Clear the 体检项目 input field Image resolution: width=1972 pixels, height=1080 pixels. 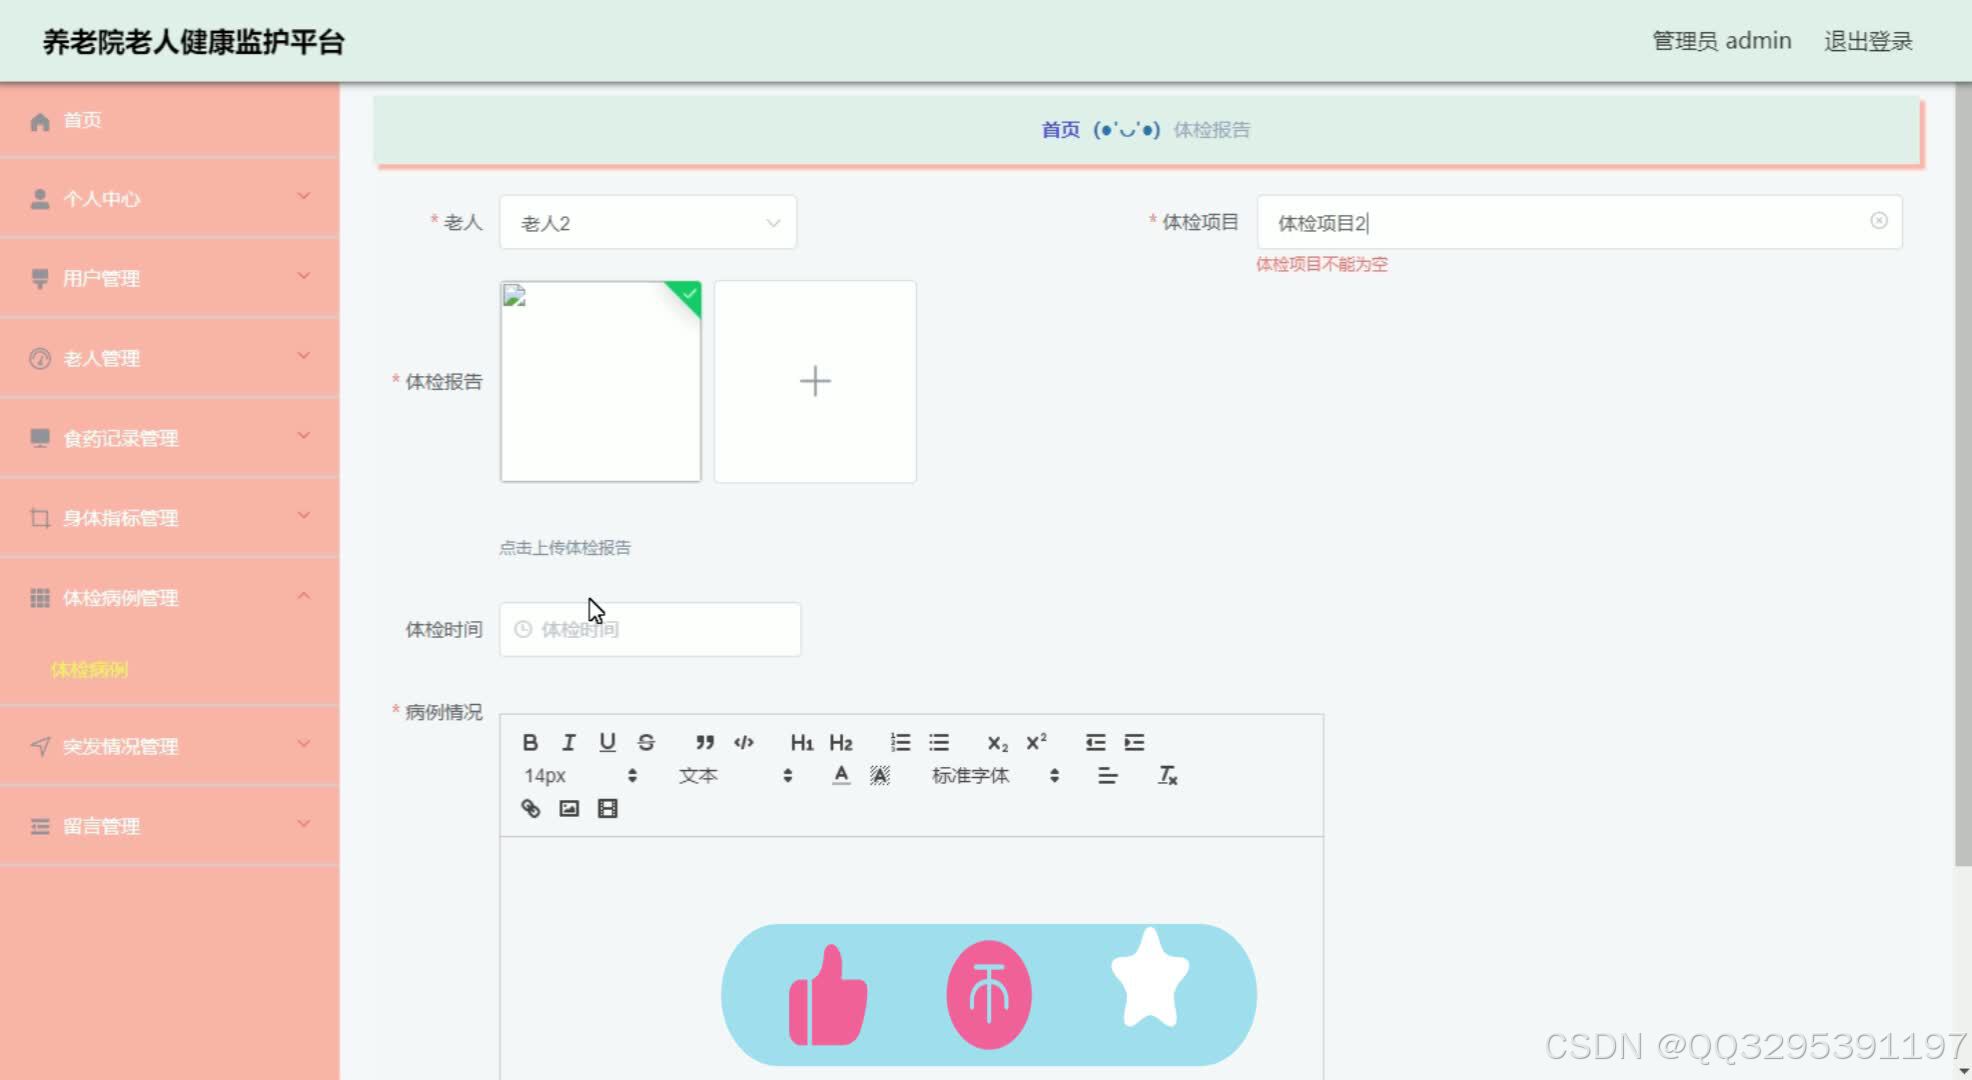pyautogui.click(x=1879, y=220)
